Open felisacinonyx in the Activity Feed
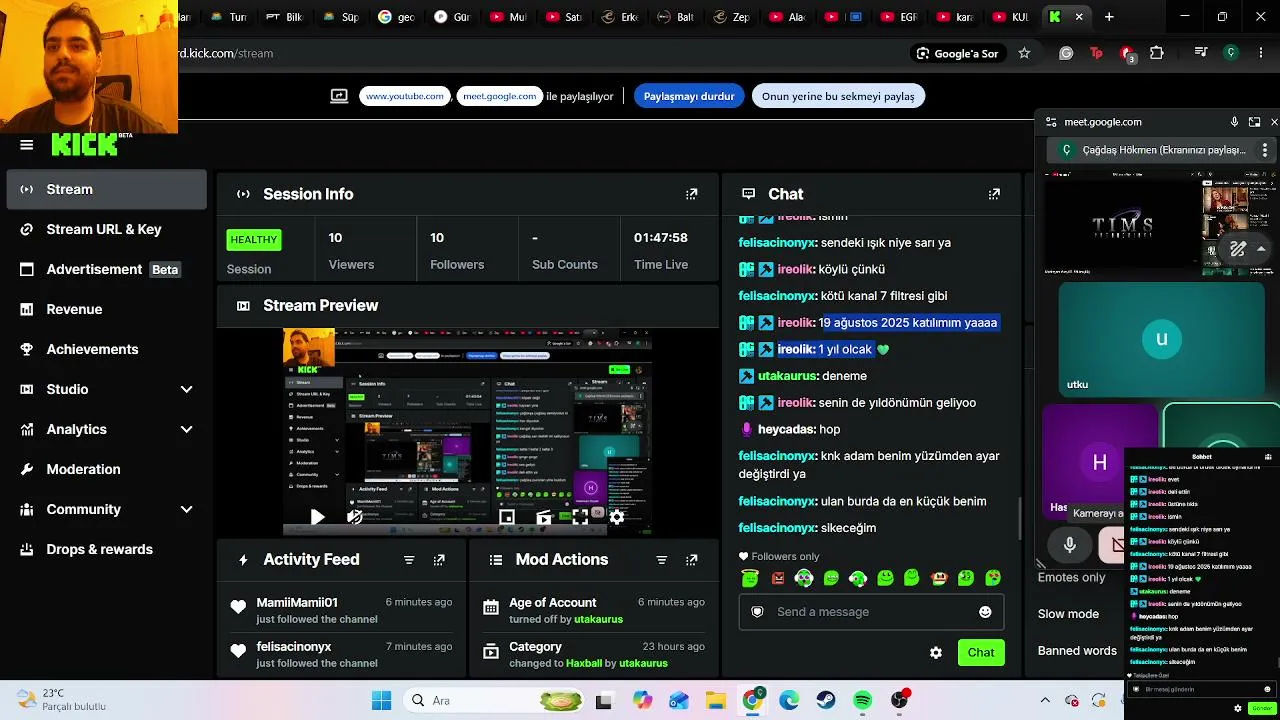 tap(294, 647)
